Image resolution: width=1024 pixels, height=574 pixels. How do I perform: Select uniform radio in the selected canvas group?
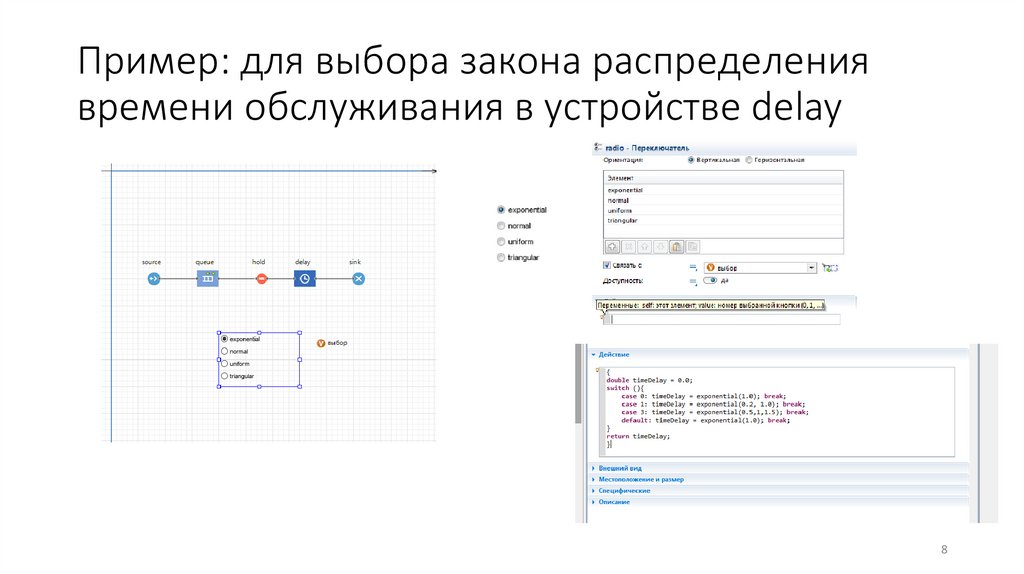[x=225, y=364]
